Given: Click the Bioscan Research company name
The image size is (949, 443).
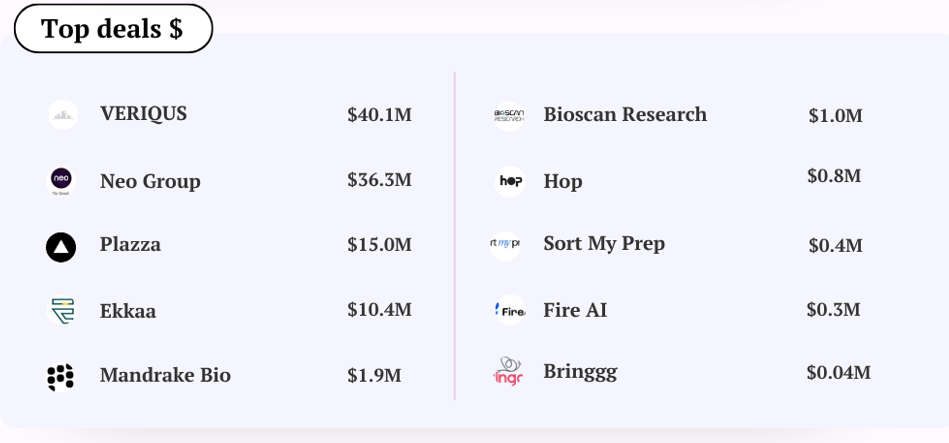Looking at the screenshot, I should (x=625, y=114).
